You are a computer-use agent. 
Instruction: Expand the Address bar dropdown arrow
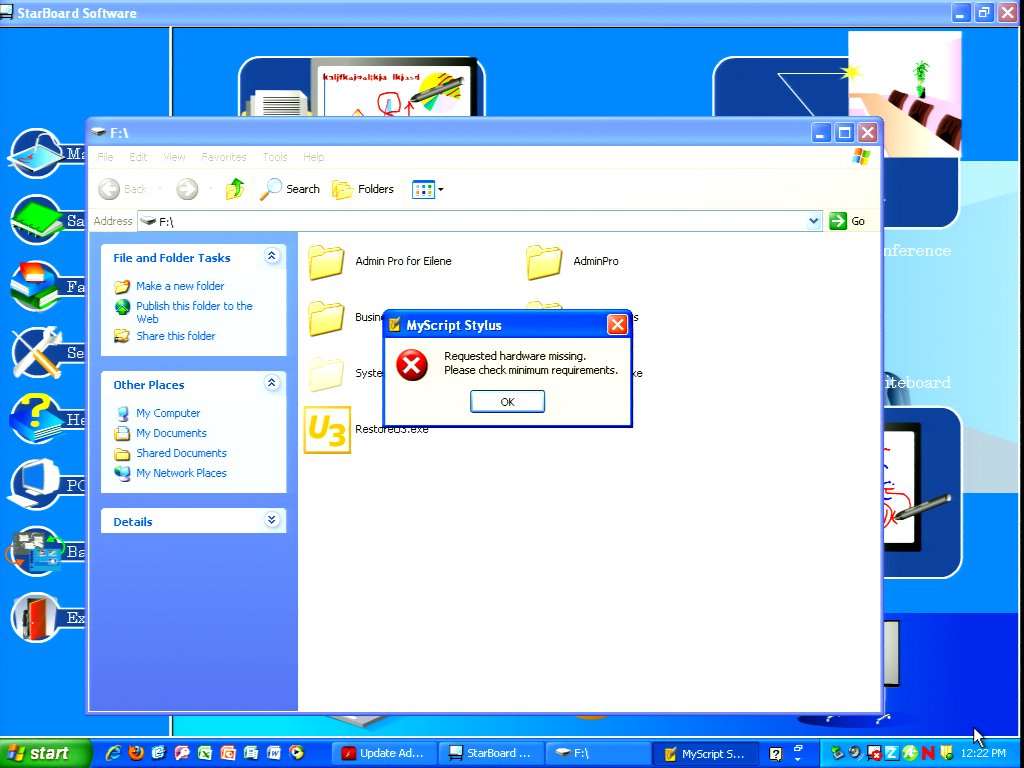pos(813,221)
